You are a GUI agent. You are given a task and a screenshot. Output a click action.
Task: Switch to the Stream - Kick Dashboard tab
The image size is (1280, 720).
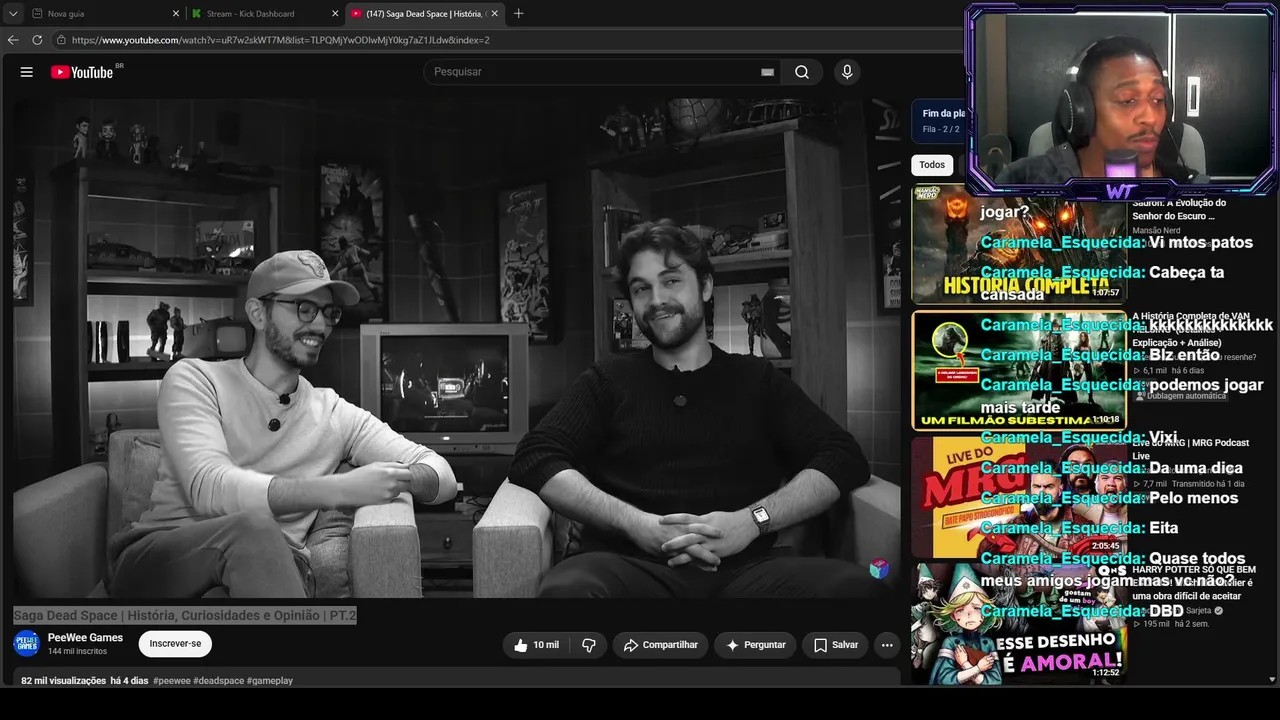265,14
